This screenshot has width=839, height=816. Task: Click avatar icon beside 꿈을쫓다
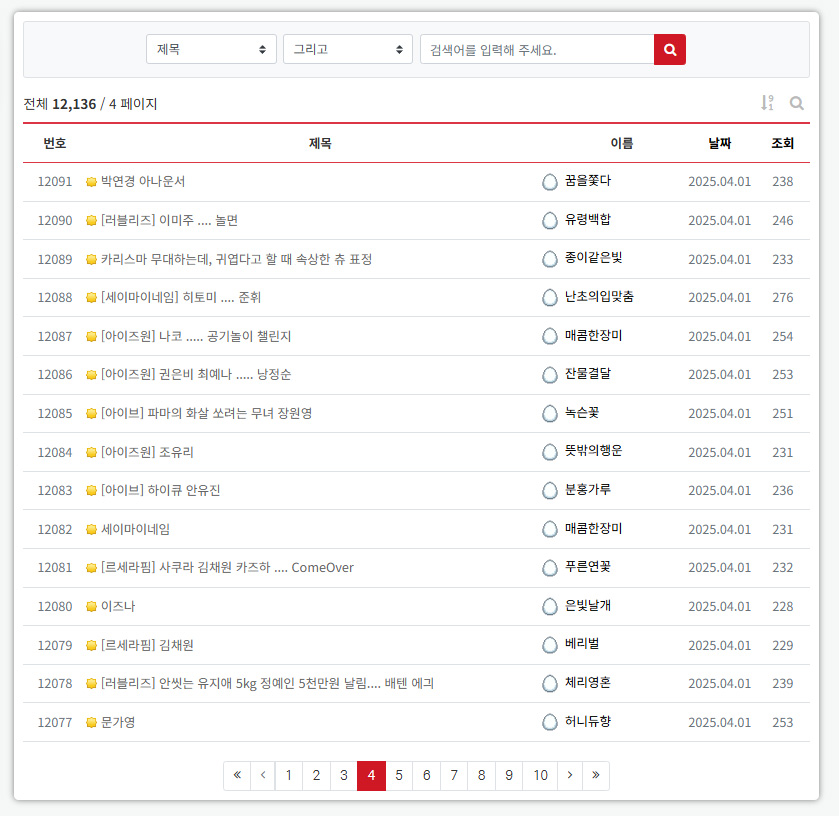[549, 182]
